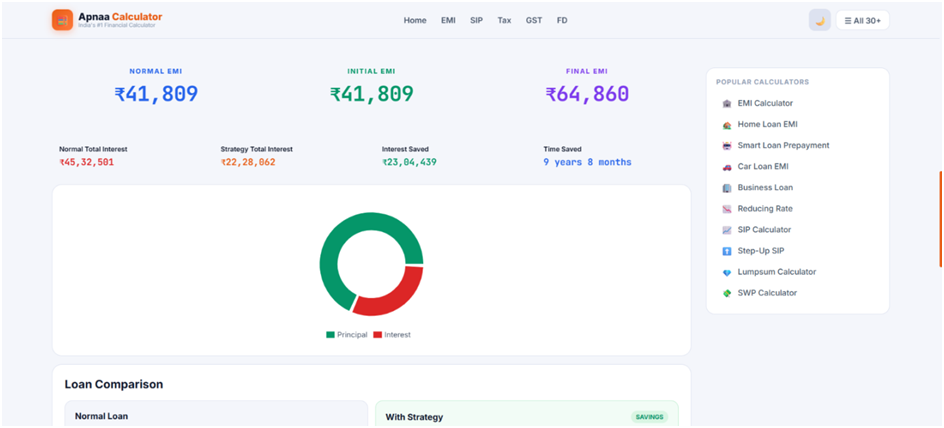Click the Popular Calculators heading

tap(762, 82)
